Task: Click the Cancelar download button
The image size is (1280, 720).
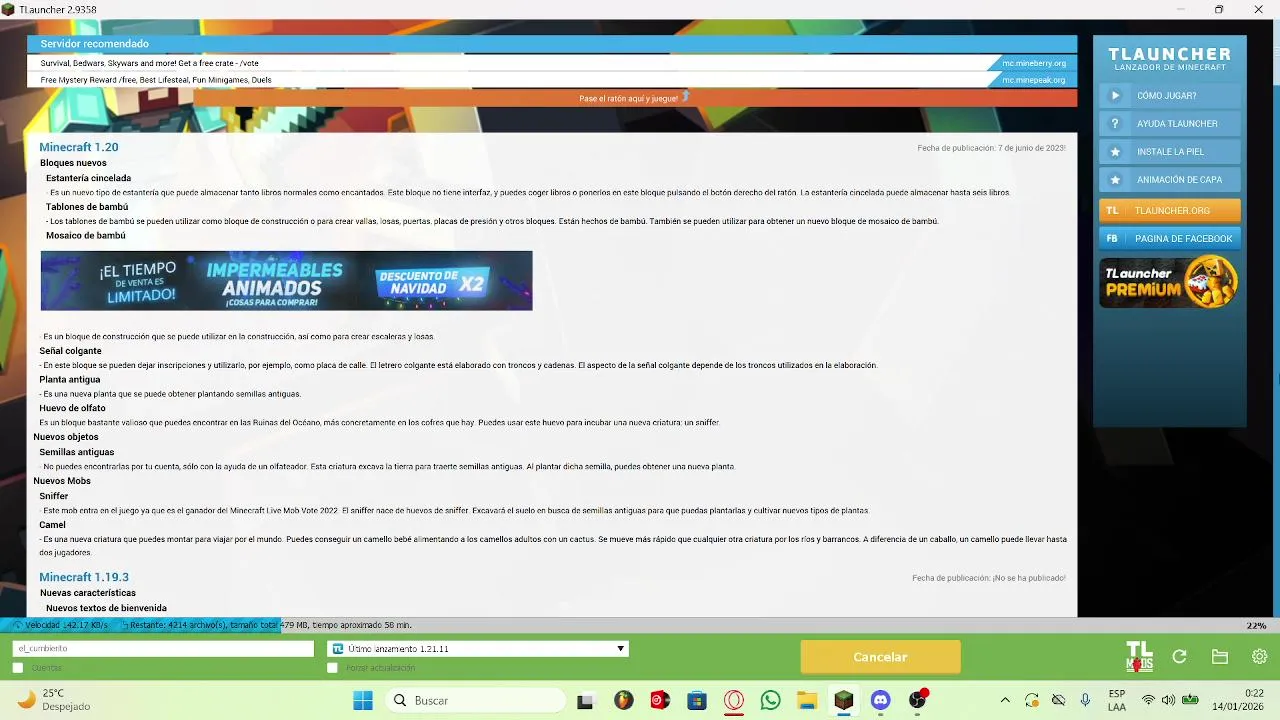Action: pos(880,657)
